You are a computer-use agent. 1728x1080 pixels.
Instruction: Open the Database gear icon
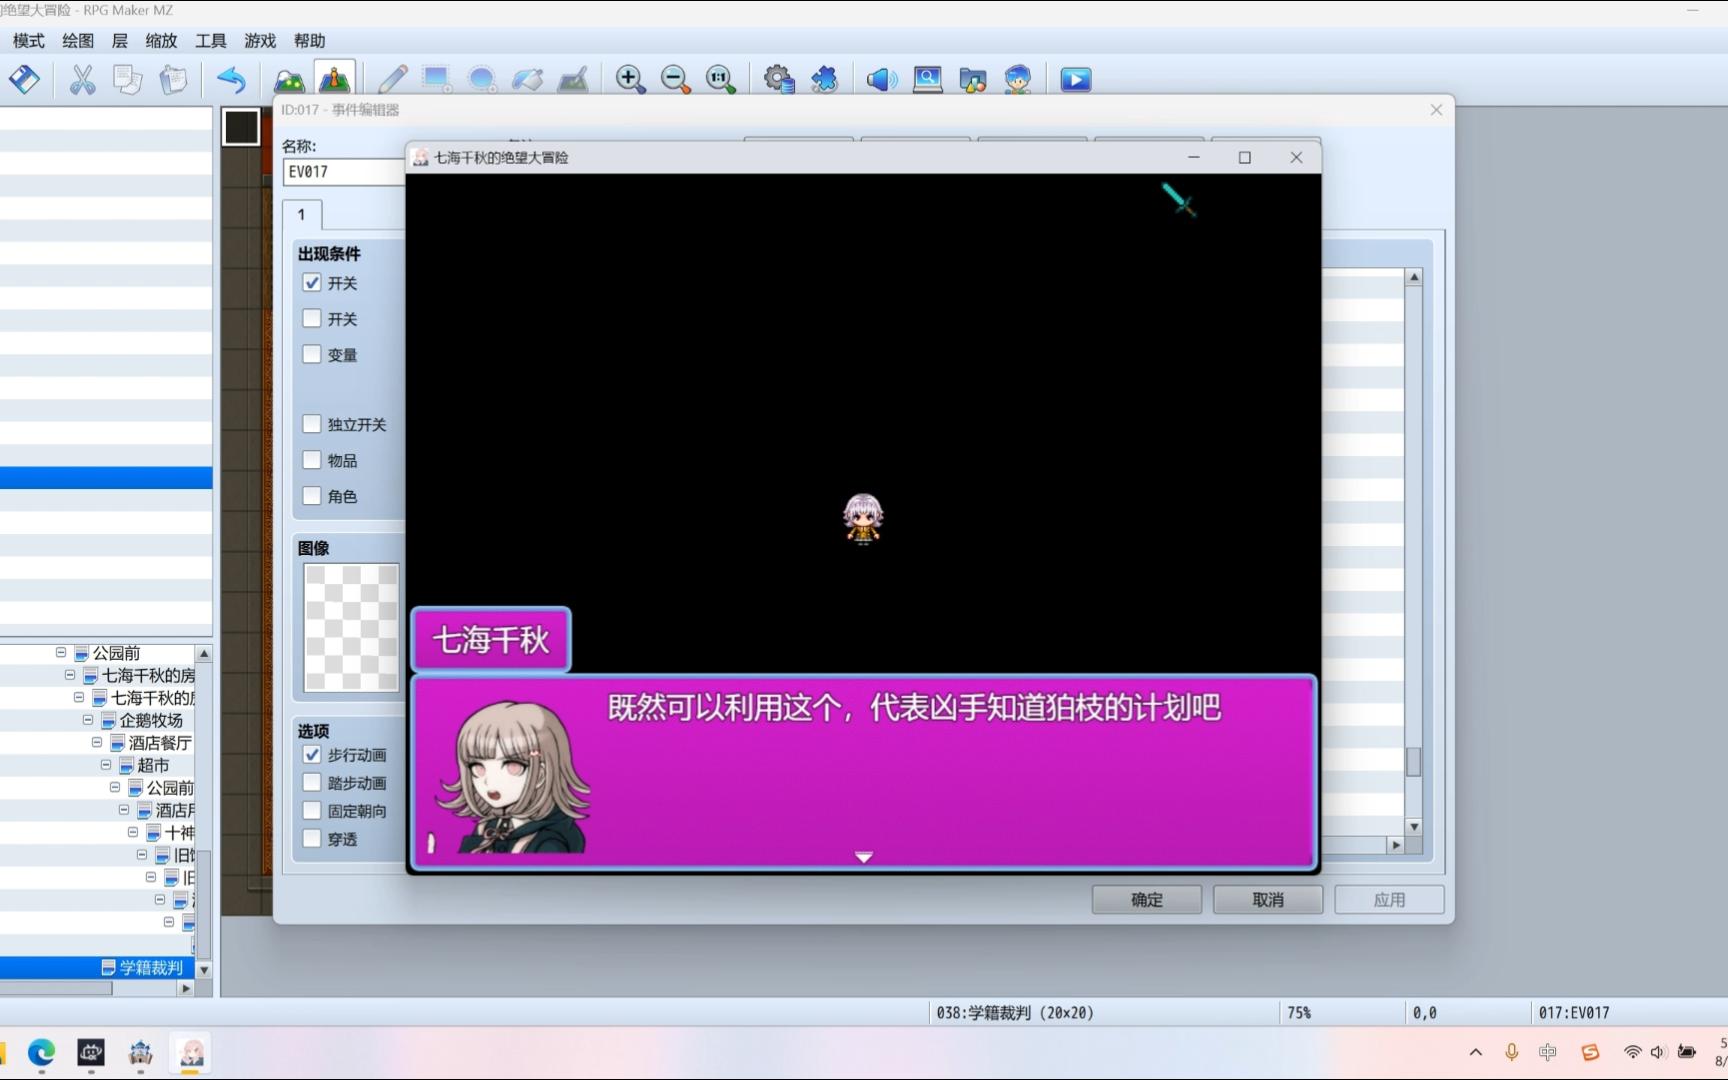[x=779, y=79]
